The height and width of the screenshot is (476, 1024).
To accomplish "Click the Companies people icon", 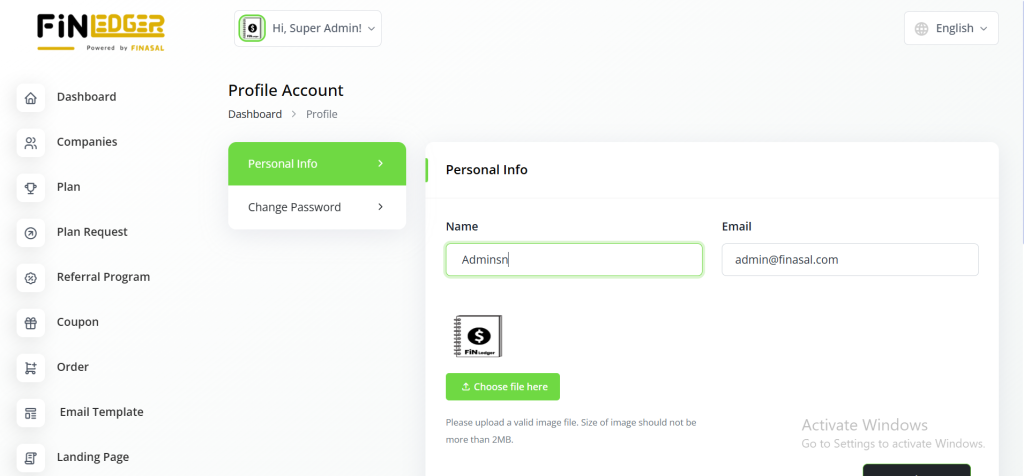I will [x=31, y=143].
